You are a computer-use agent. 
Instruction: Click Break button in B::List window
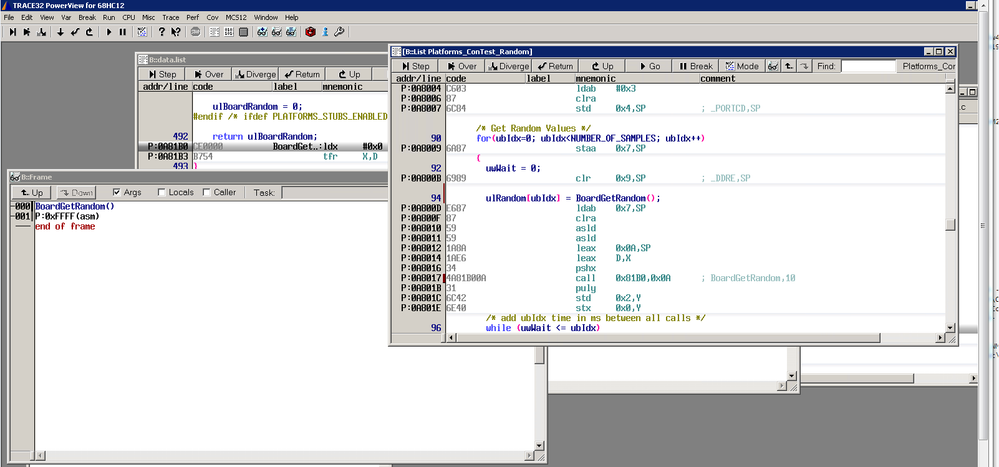(x=696, y=66)
